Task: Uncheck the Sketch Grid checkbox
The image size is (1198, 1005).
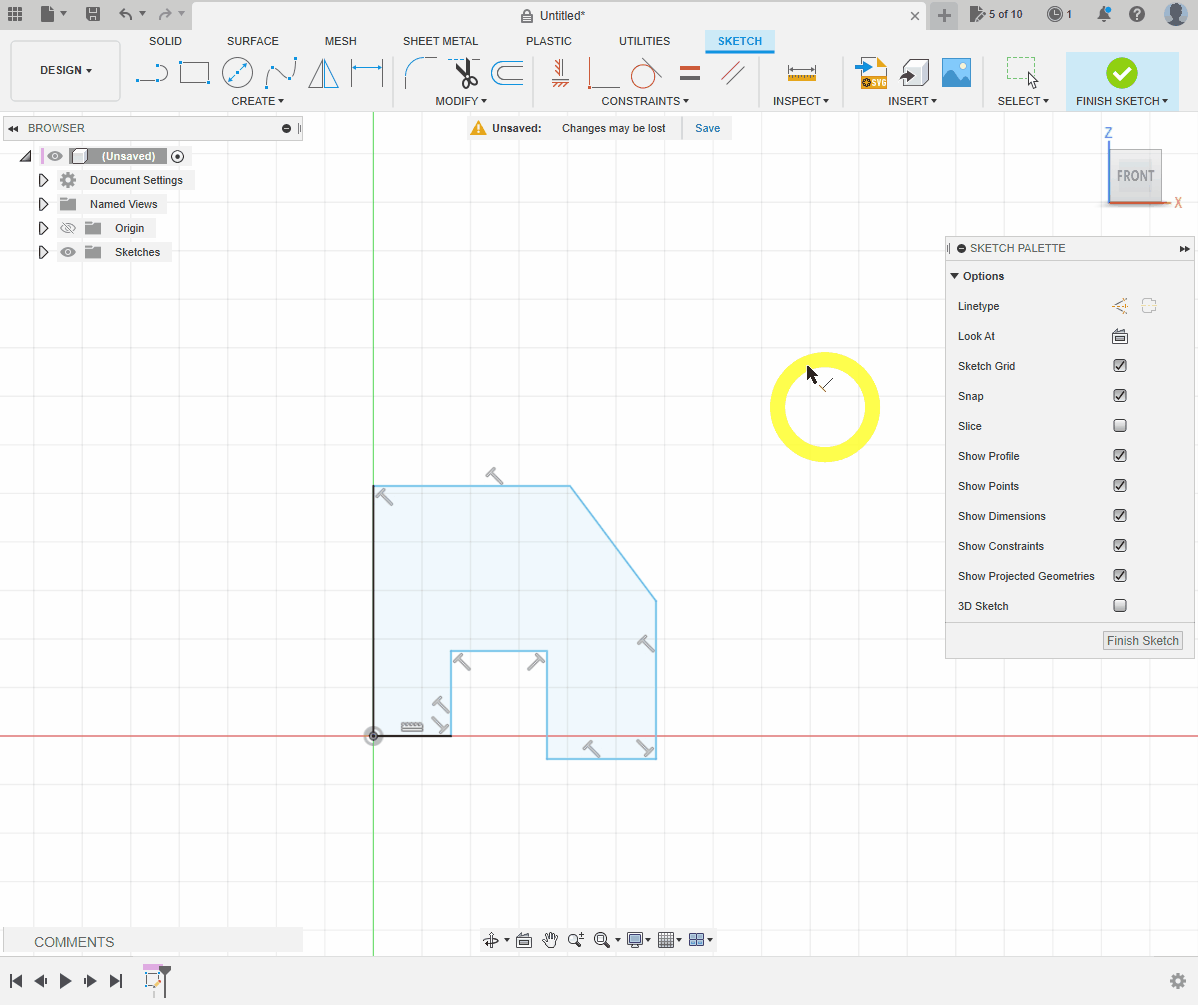Action: click(1120, 366)
